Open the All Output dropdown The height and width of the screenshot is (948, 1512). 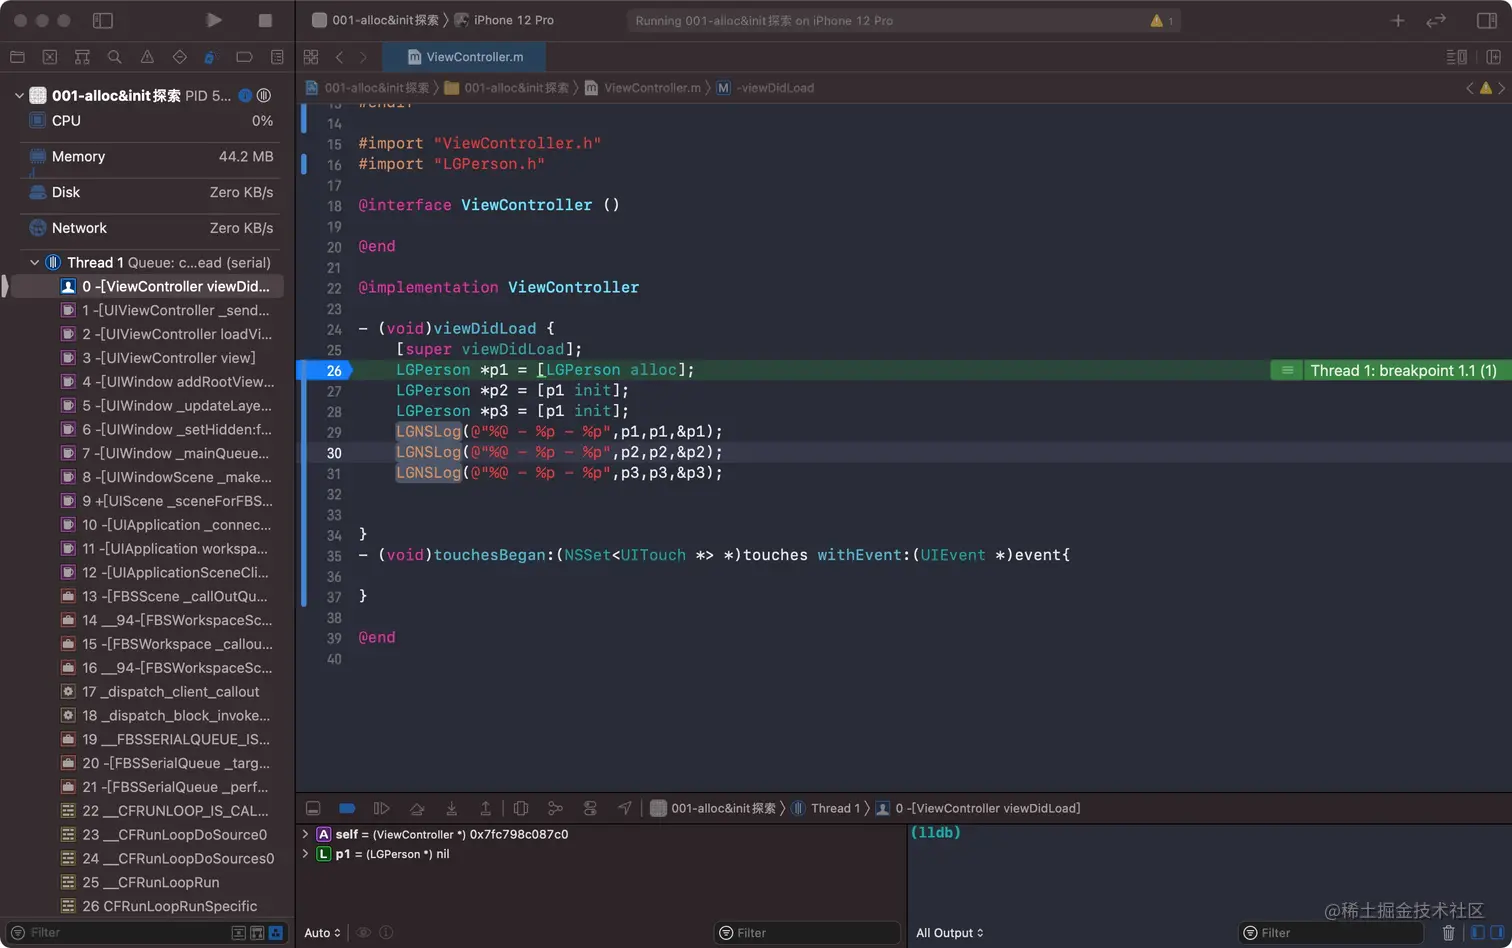pyautogui.click(x=950, y=933)
